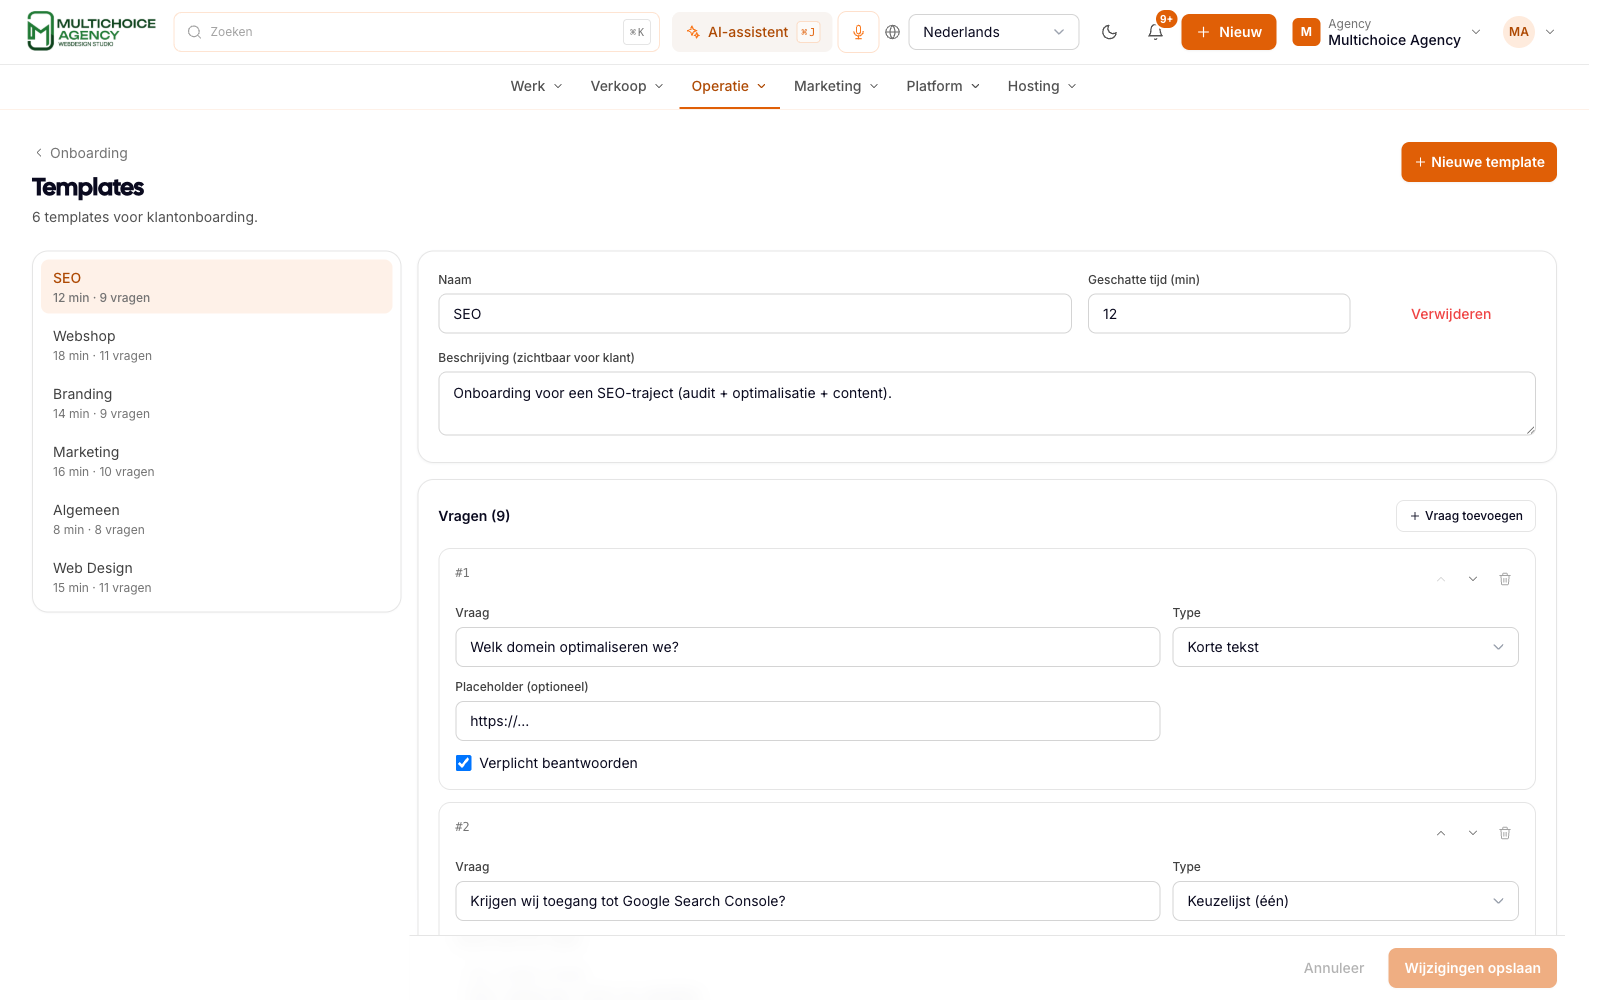1600x1000 pixels.
Task: Click the Multichoice Agency logo
Action: click(91, 31)
